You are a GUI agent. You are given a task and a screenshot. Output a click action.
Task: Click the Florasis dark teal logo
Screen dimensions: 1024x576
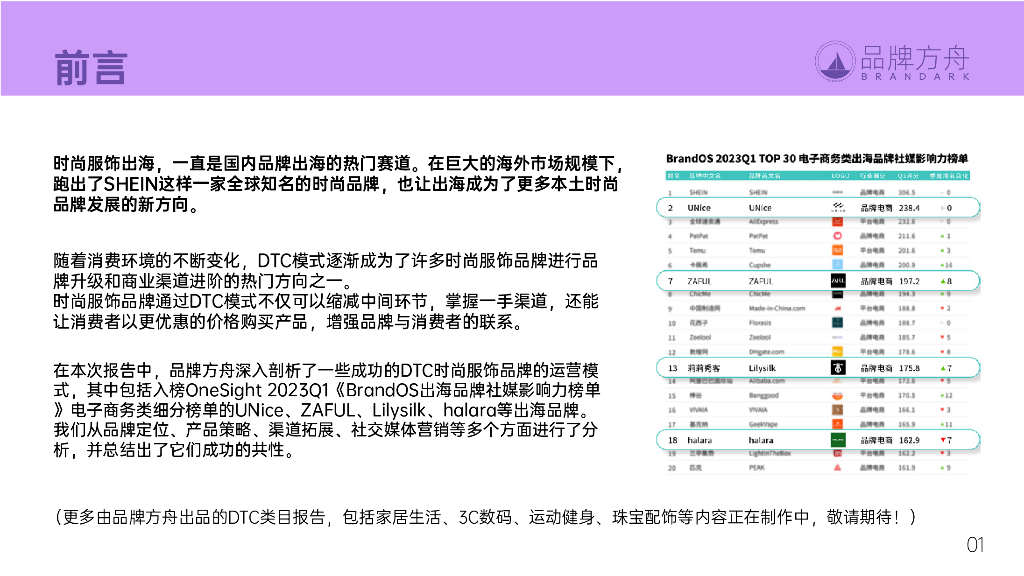tap(837, 323)
